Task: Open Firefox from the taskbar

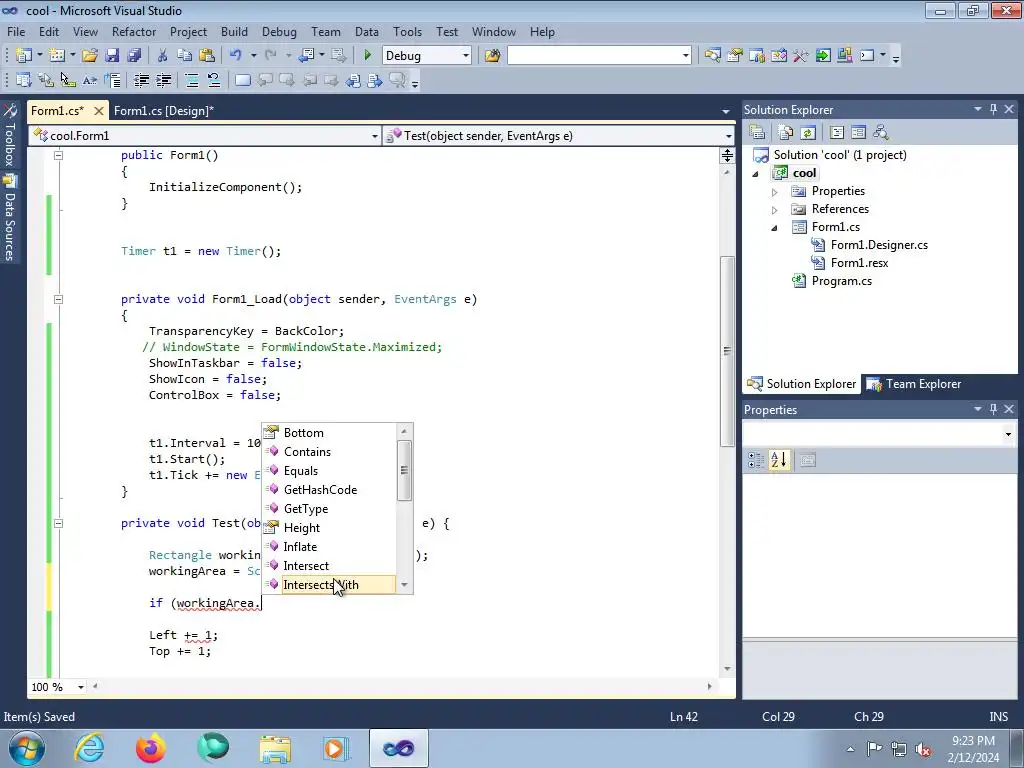Action: tap(151, 748)
